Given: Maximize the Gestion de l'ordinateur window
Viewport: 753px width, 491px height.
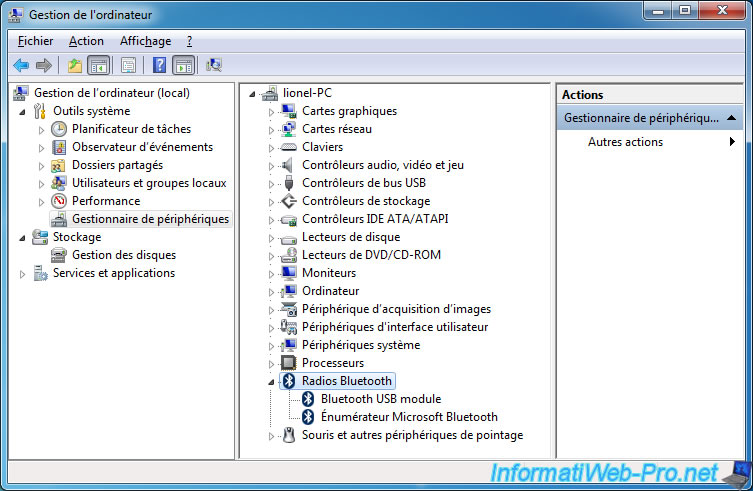Looking at the screenshot, I should click(x=685, y=11).
